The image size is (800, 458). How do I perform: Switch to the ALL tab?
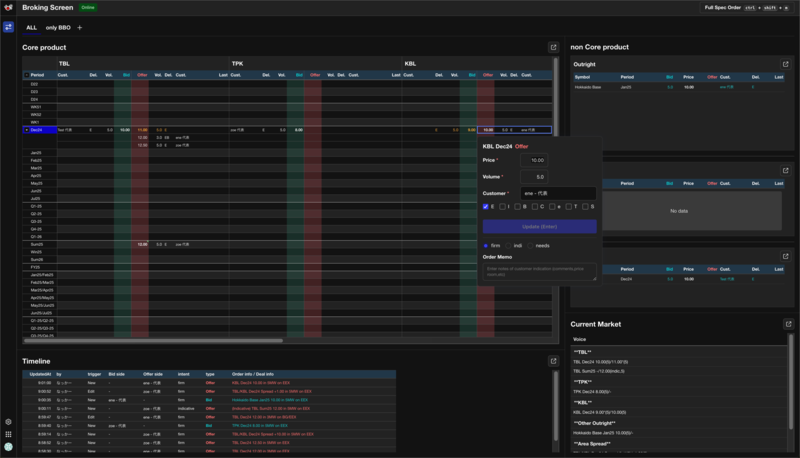[32, 28]
